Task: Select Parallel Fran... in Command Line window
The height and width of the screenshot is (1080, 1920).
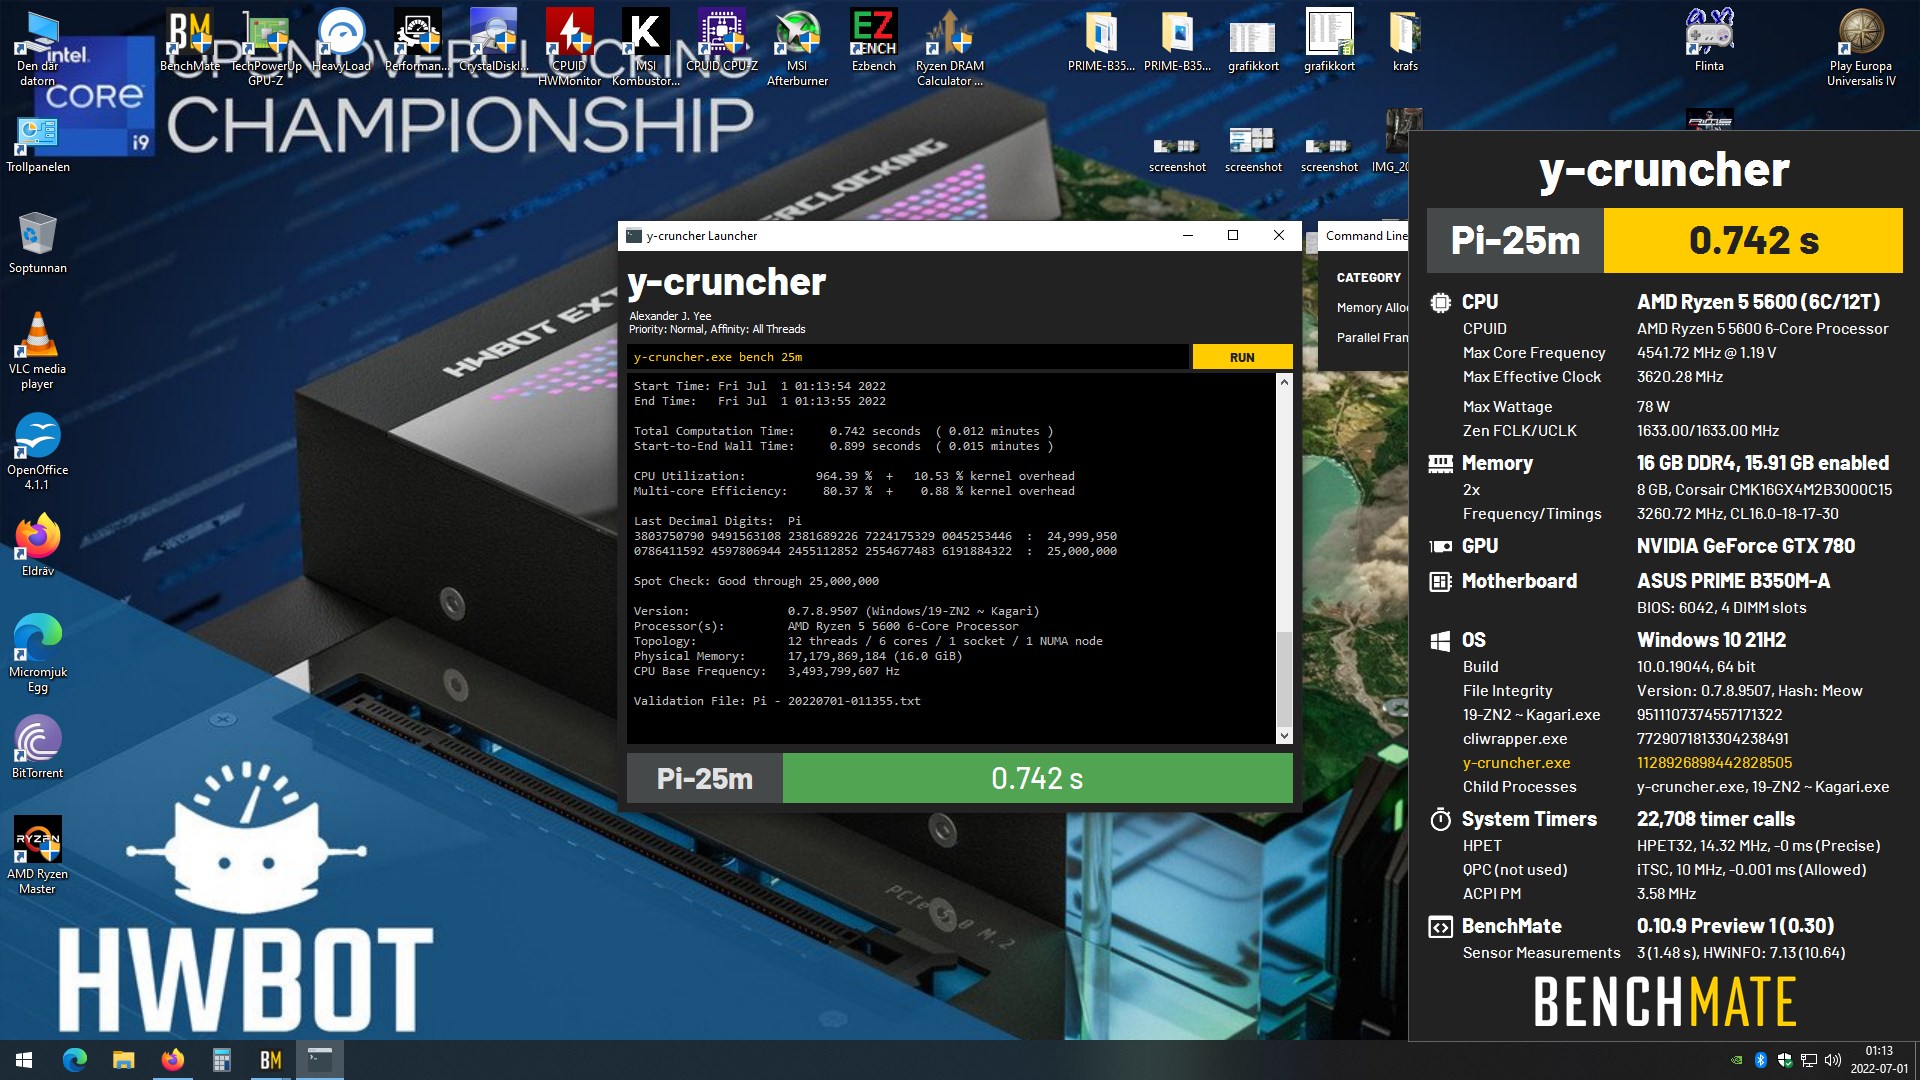Action: coord(1371,338)
